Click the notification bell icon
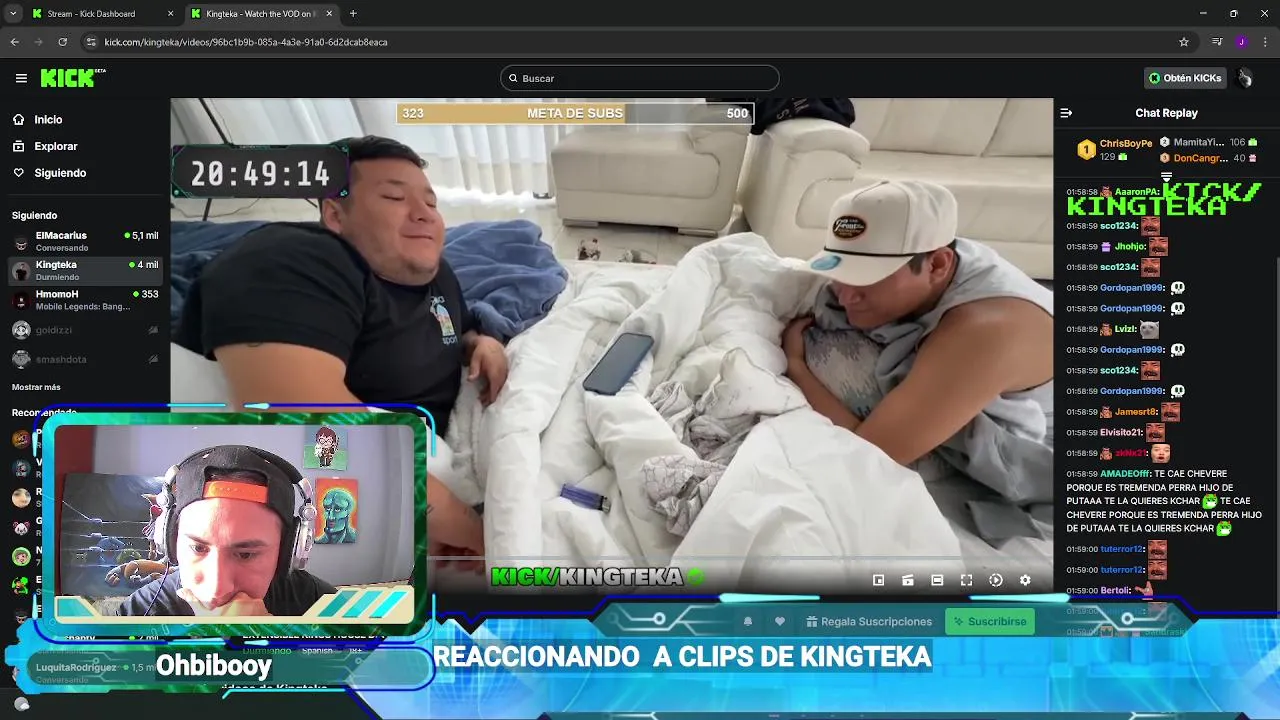The height and width of the screenshot is (720, 1280). 748,621
